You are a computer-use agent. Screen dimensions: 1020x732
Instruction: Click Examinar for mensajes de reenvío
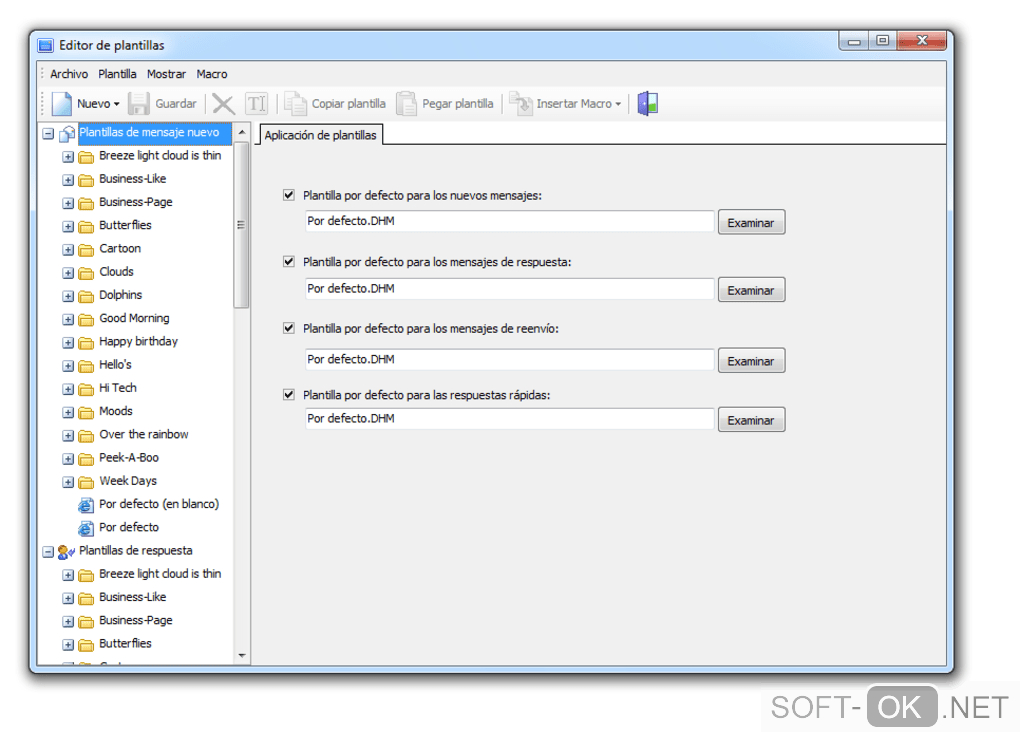point(751,360)
